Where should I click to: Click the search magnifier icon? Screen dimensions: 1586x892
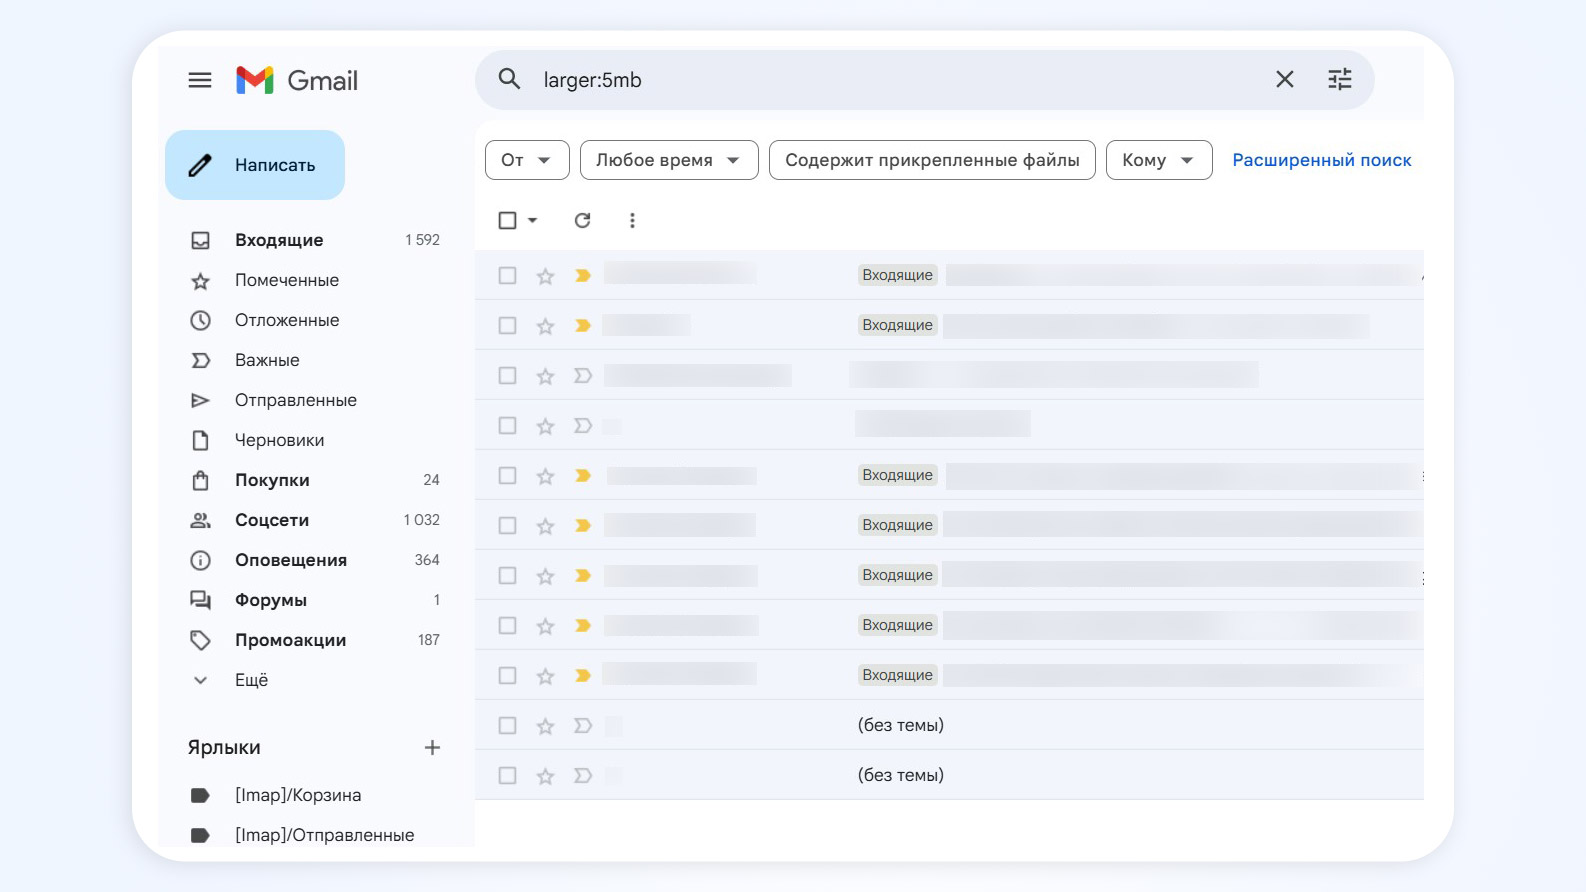point(509,79)
